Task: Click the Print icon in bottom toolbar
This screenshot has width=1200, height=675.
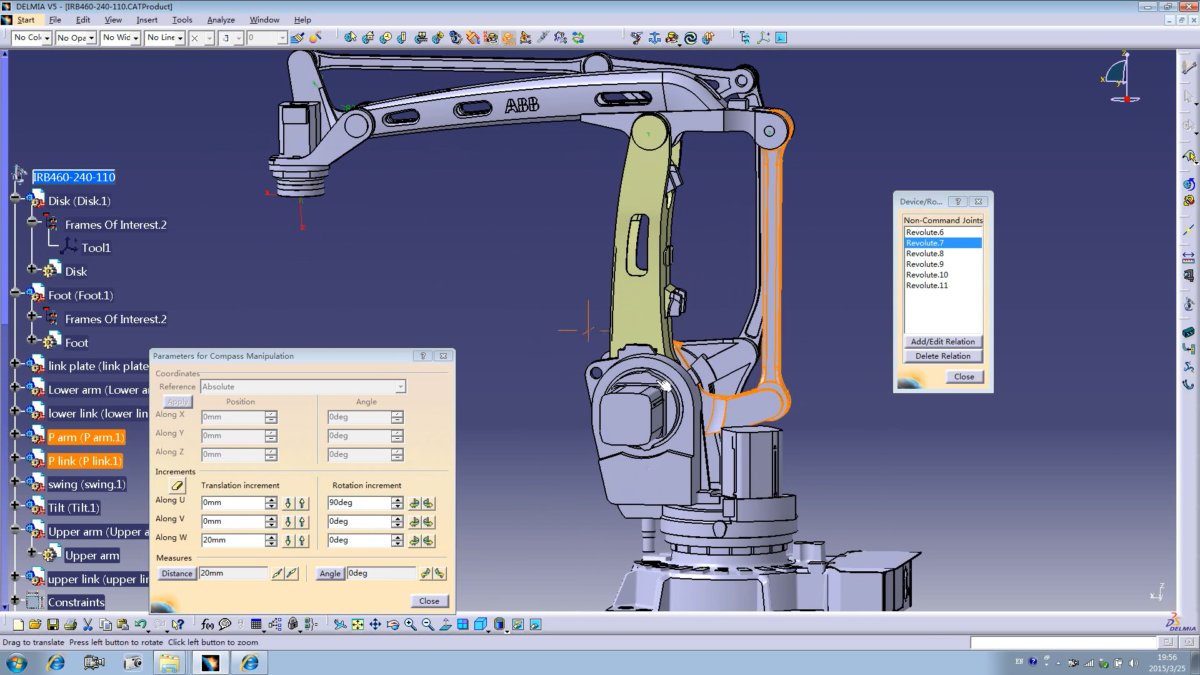Action: click(x=70, y=624)
